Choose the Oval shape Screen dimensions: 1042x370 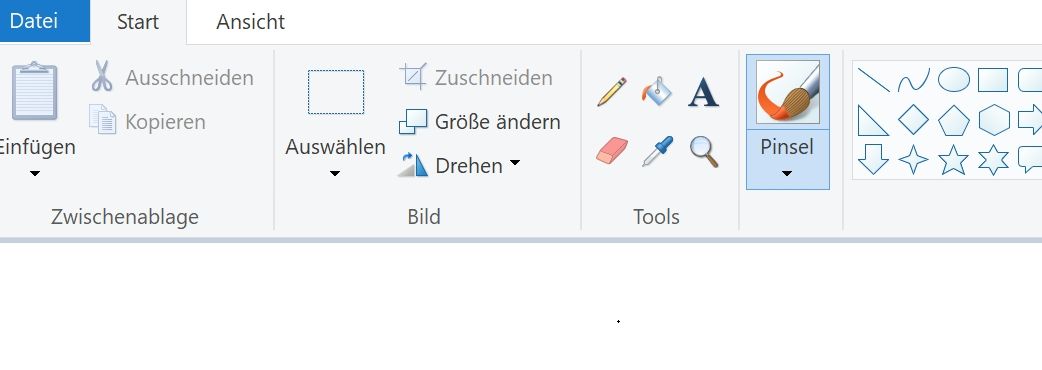[x=954, y=80]
